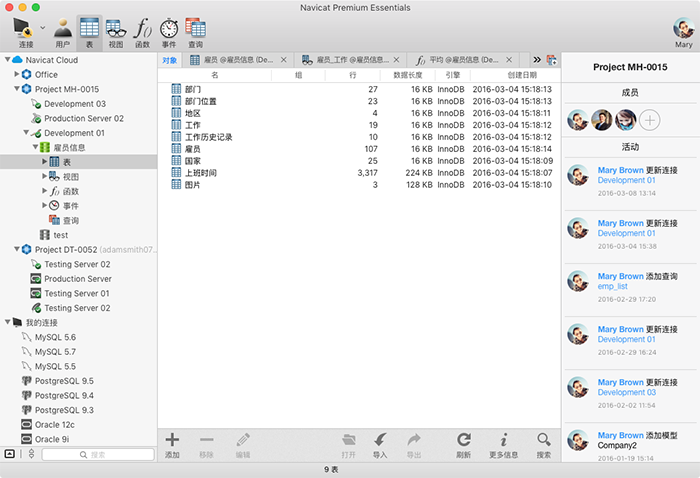
Task: Show more tabs with the double-chevron
Action: point(537,60)
